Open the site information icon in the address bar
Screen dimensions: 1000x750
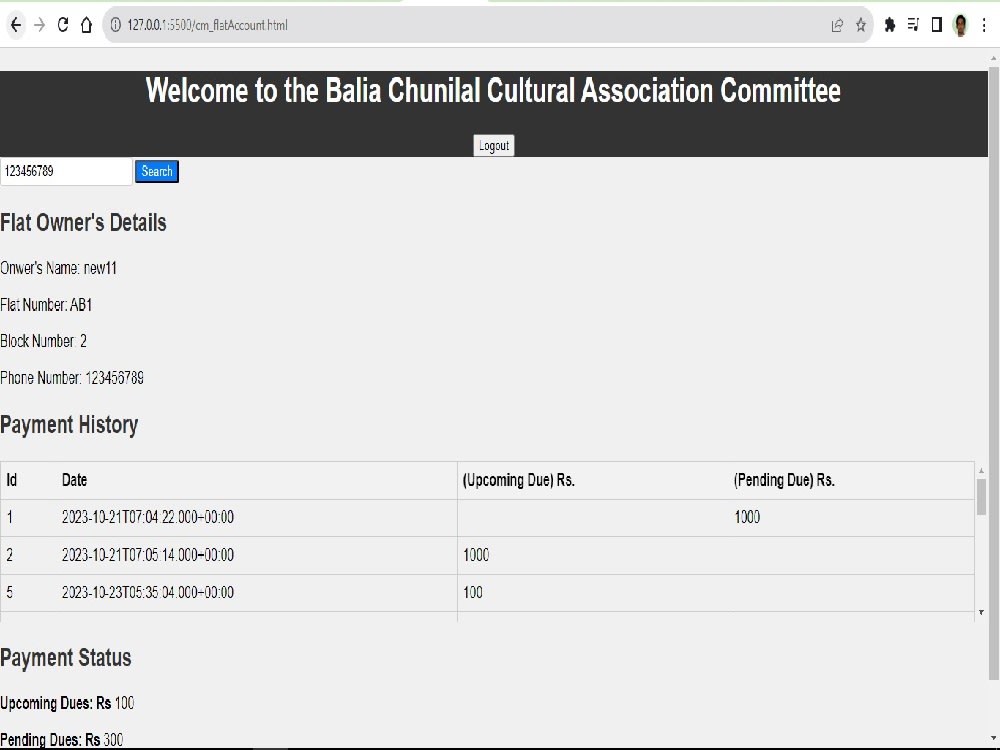pyautogui.click(x=115, y=25)
